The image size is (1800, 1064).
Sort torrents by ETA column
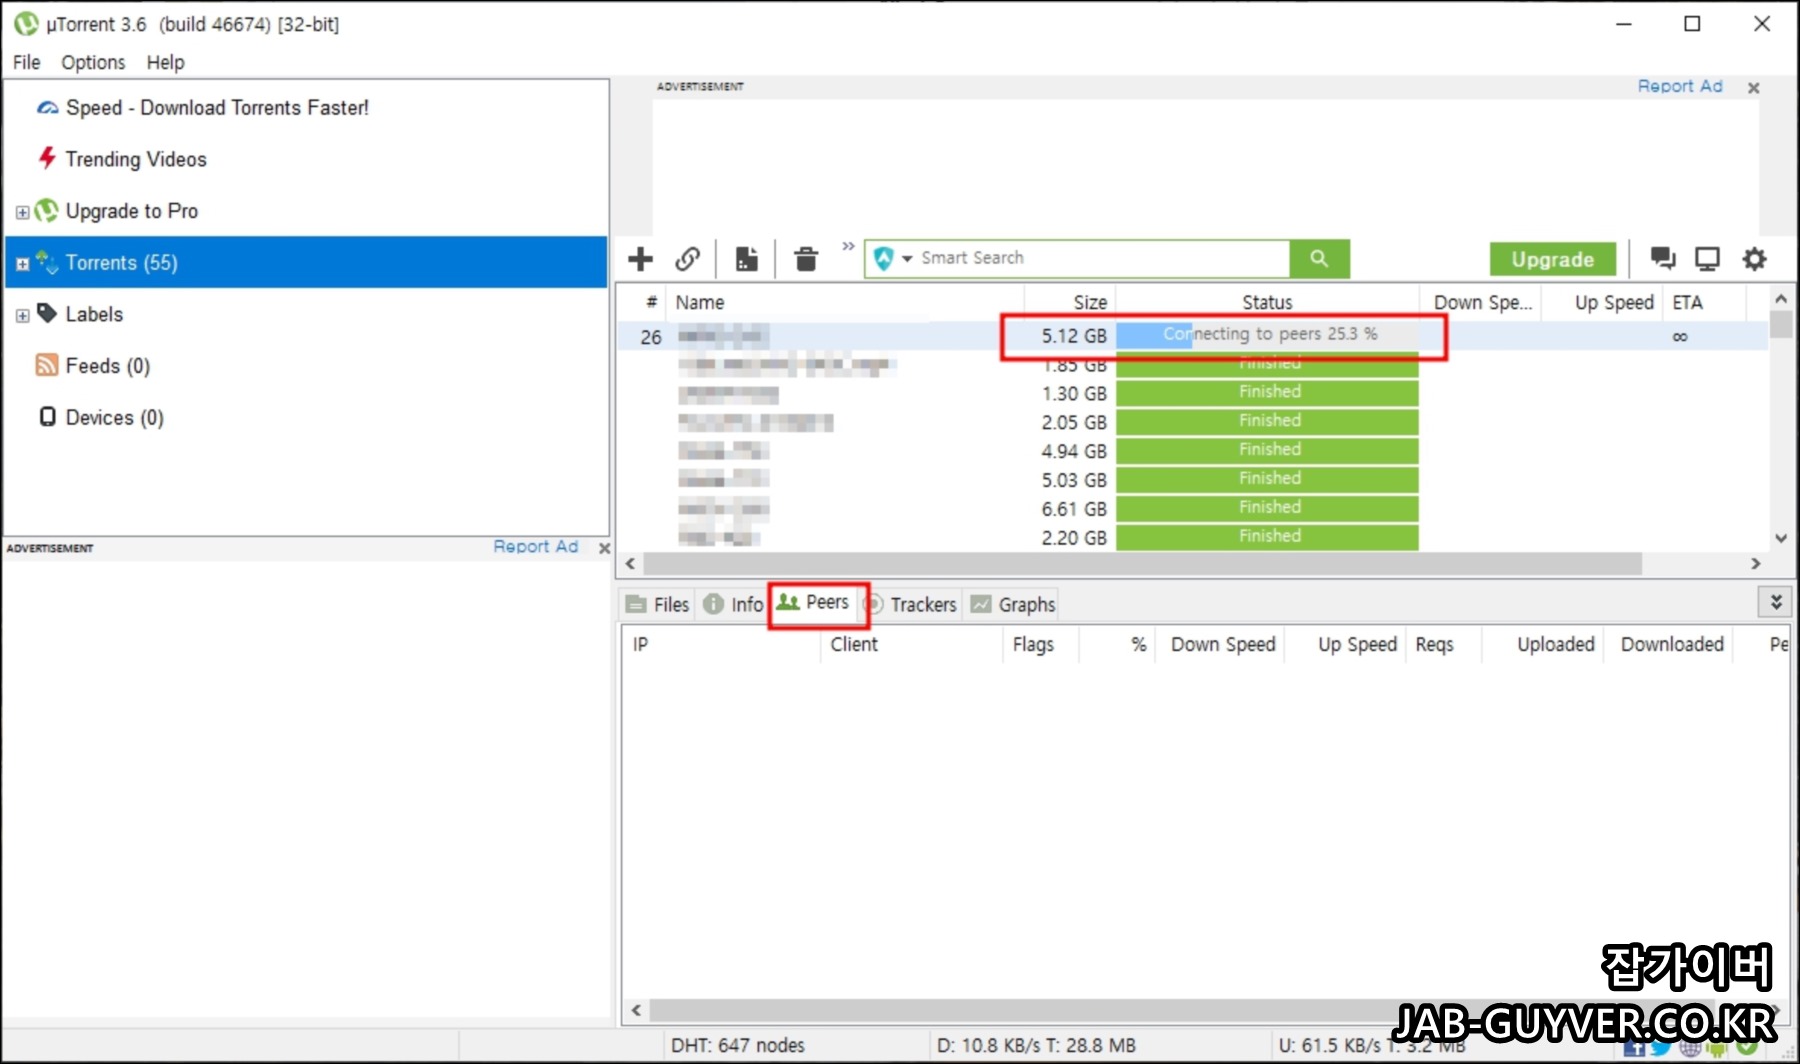(1704, 302)
